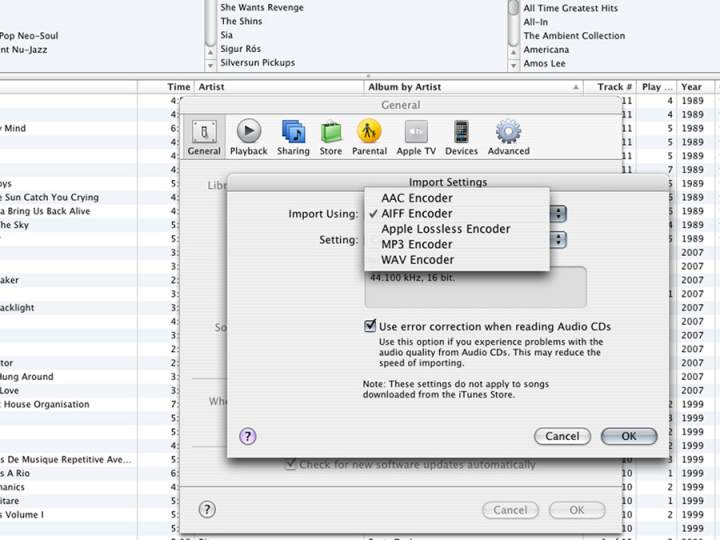Sort library by Artist column
Screen dimensions: 720x540
coord(279,87)
